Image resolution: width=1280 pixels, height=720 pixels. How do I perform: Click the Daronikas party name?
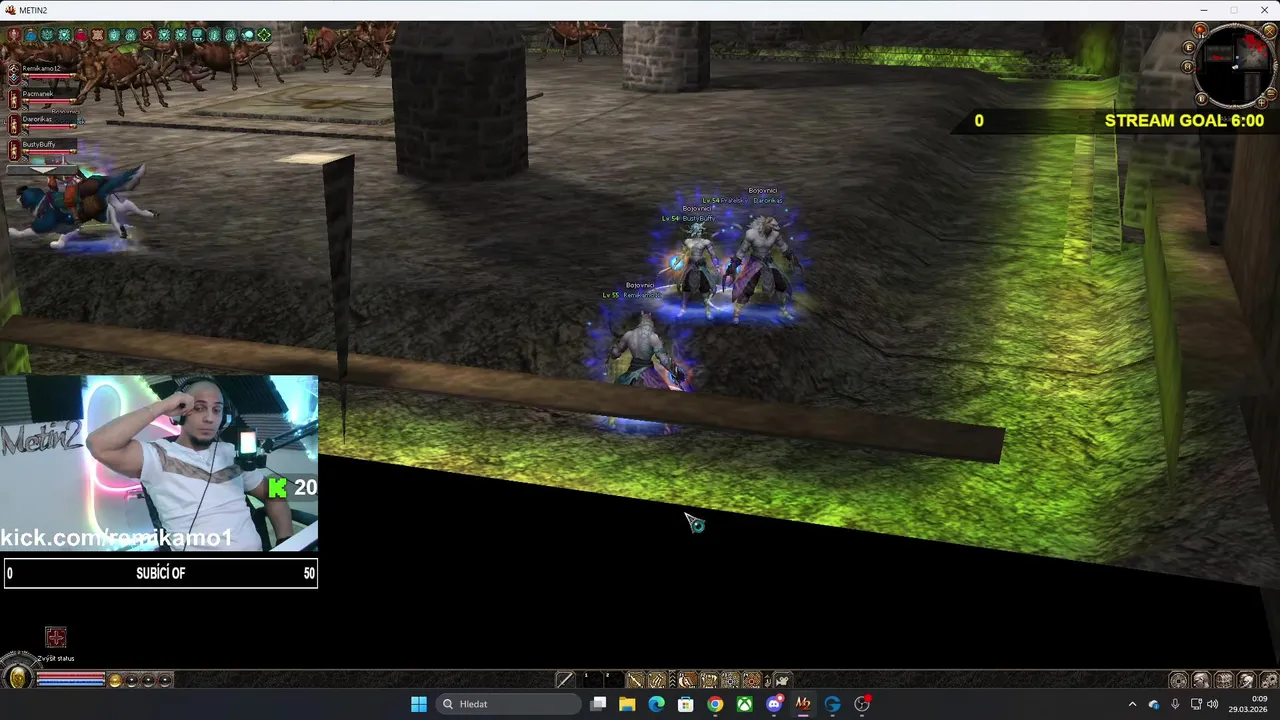pyautogui.click(x=37, y=119)
